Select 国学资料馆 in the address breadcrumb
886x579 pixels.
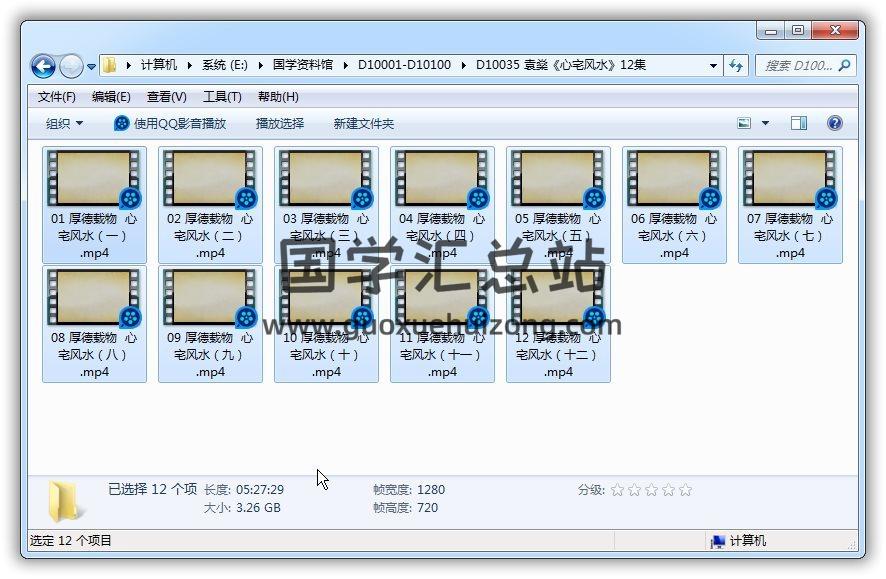pos(303,65)
